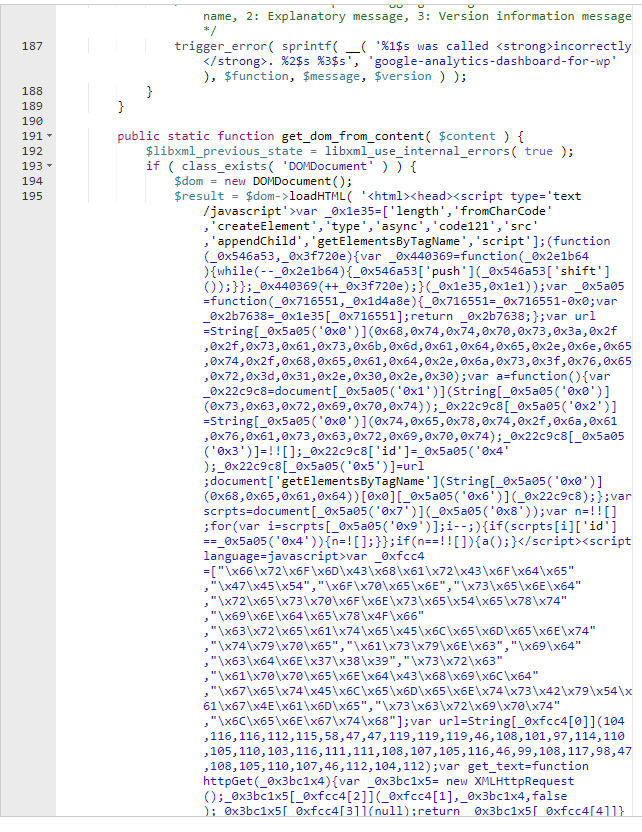Click 'public static function' keywords
642x832 pixels.
[196, 136]
